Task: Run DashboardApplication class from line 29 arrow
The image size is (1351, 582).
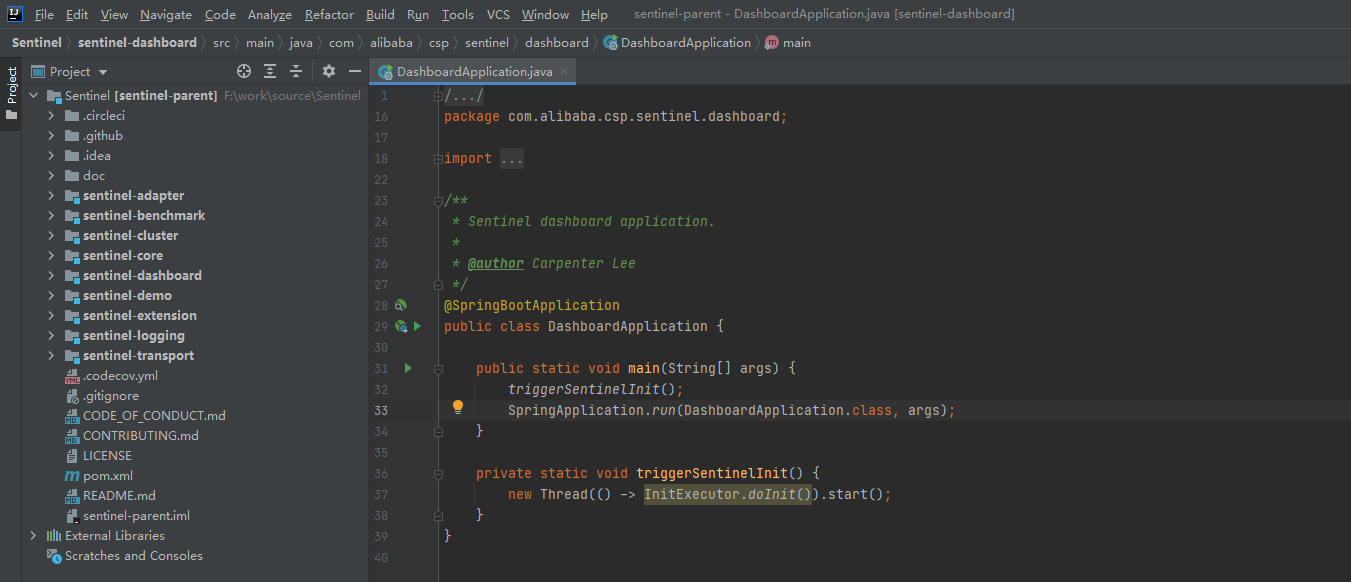Action: click(418, 326)
